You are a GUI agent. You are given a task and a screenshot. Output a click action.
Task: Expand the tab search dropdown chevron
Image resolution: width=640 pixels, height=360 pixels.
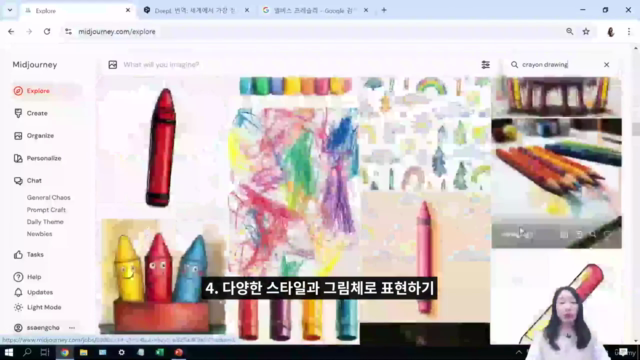(x=10, y=11)
